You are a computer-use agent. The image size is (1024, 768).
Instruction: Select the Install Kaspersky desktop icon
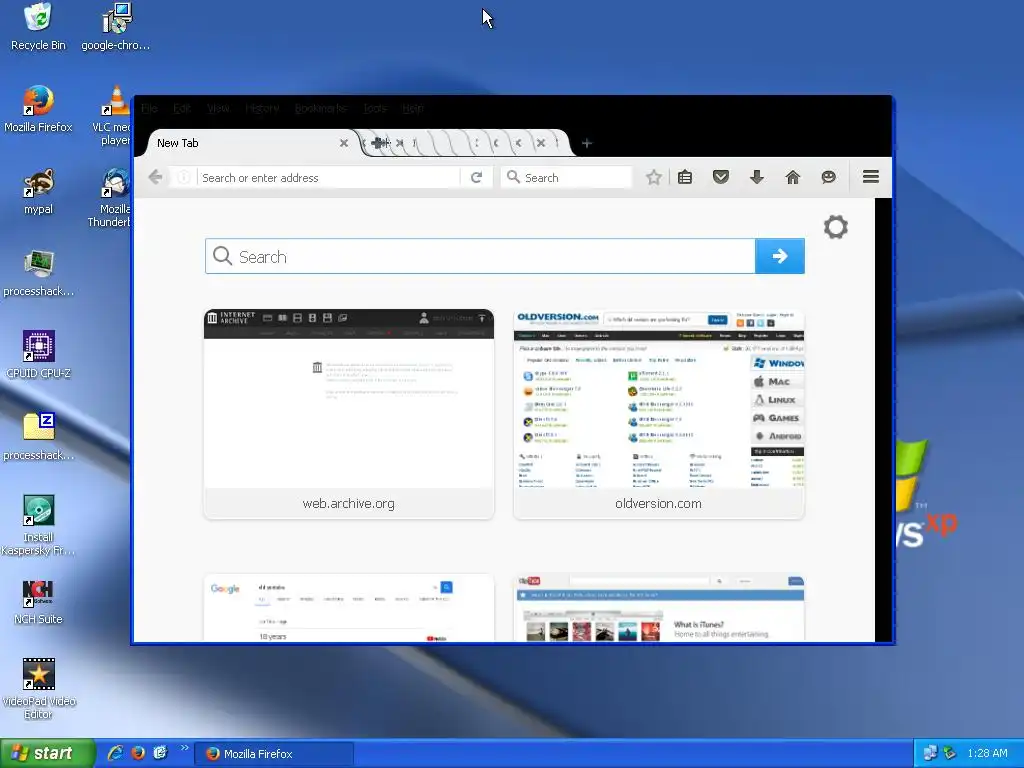pyautogui.click(x=38, y=526)
